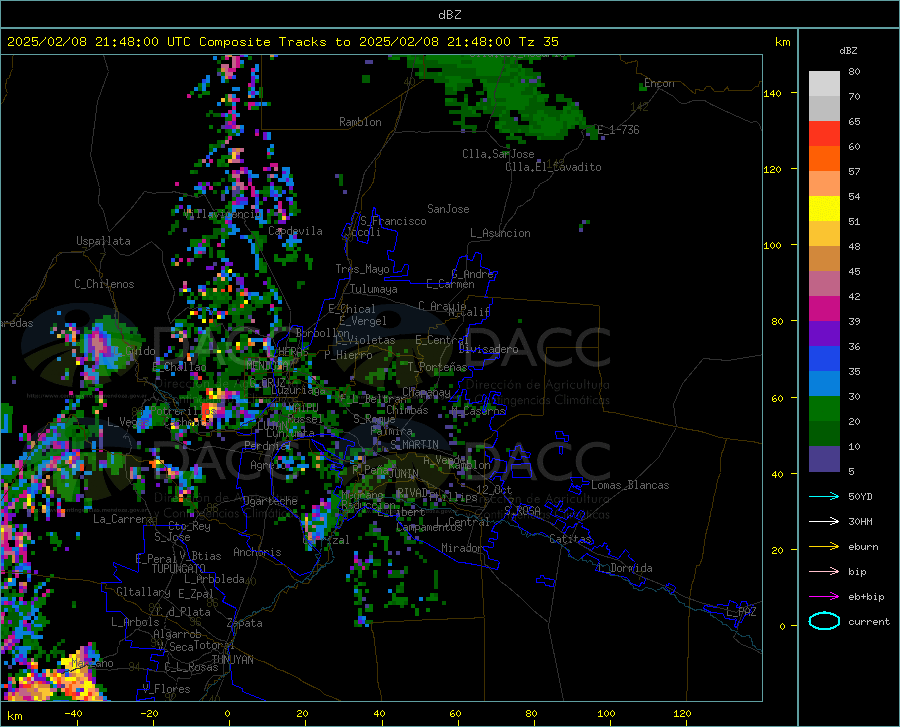Image resolution: width=900 pixels, height=727 pixels.
Task: Click the '42' legend value
Action: coord(855,297)
